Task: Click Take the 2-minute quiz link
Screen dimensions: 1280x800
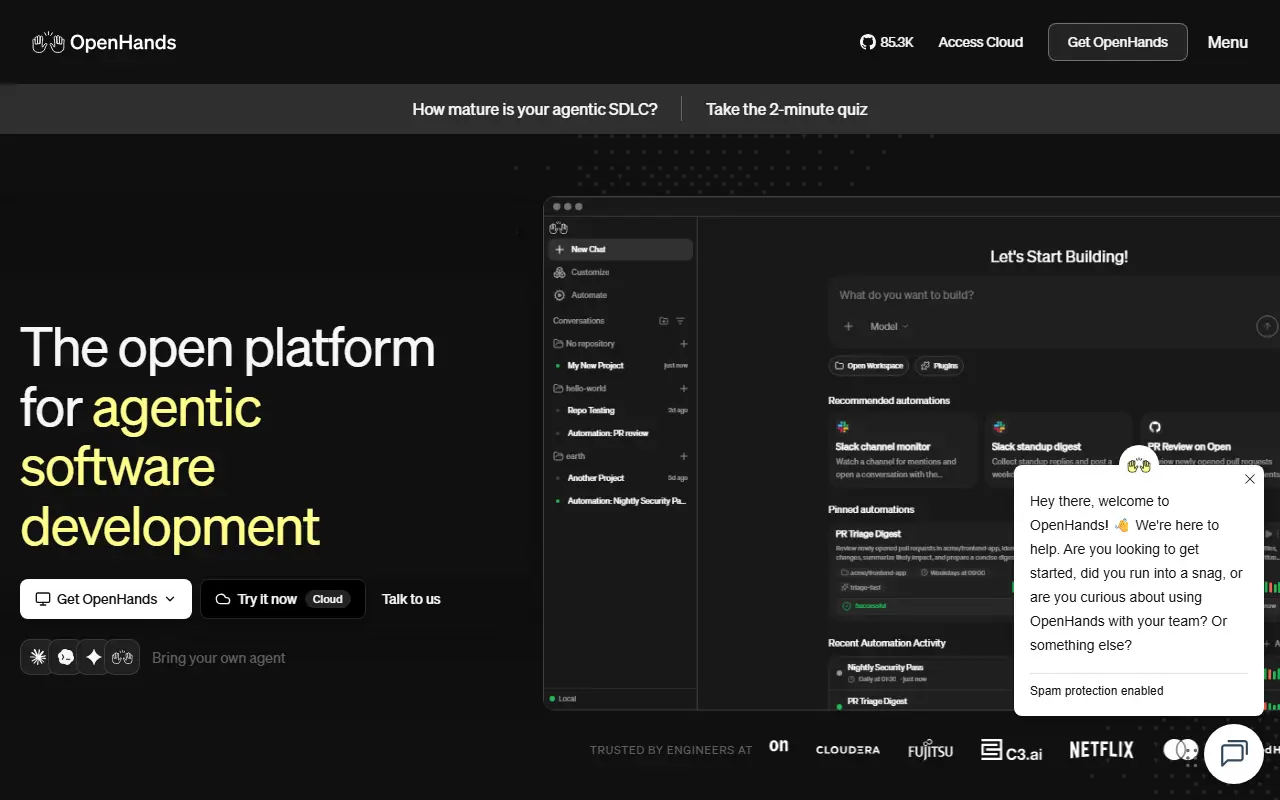Action: [787, 109]
